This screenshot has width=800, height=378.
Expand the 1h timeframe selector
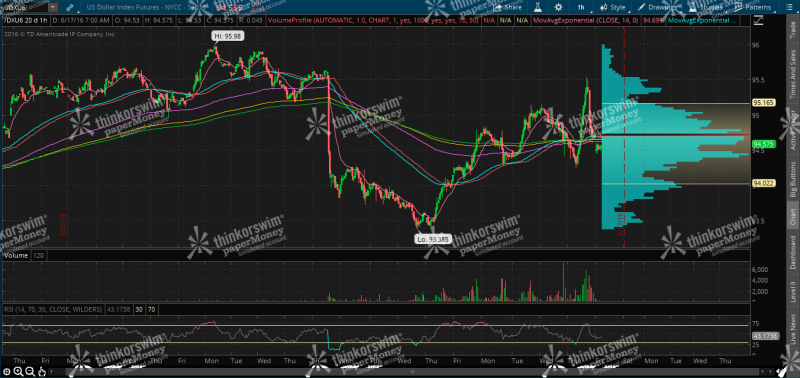click(581, 7)
